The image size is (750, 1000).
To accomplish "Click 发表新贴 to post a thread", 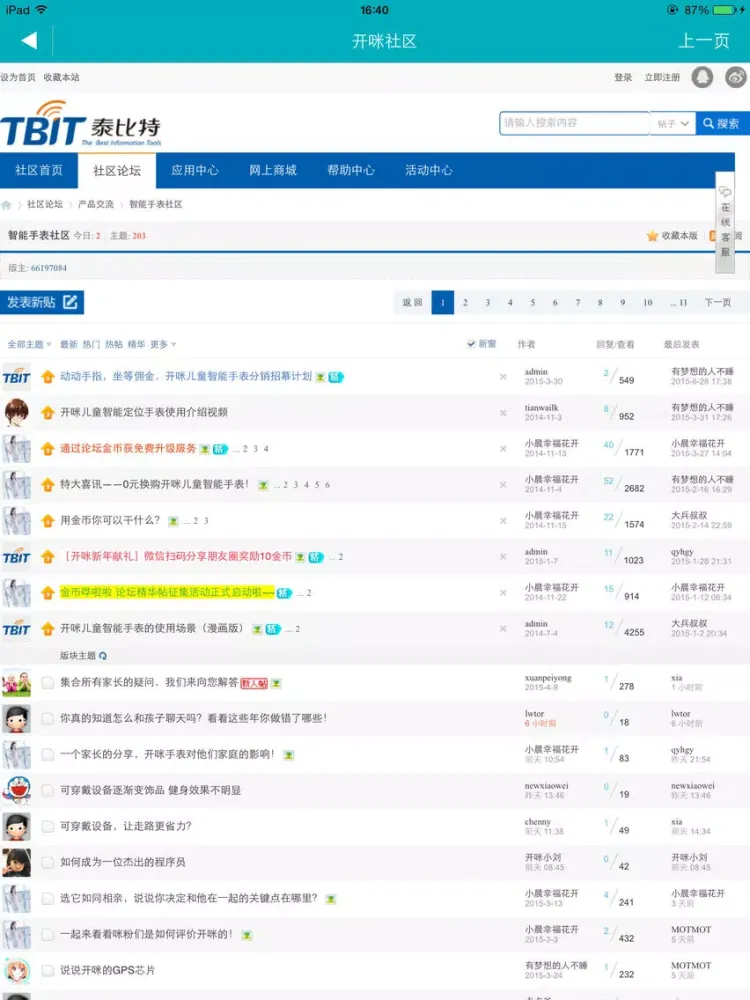I will (42, 302).
